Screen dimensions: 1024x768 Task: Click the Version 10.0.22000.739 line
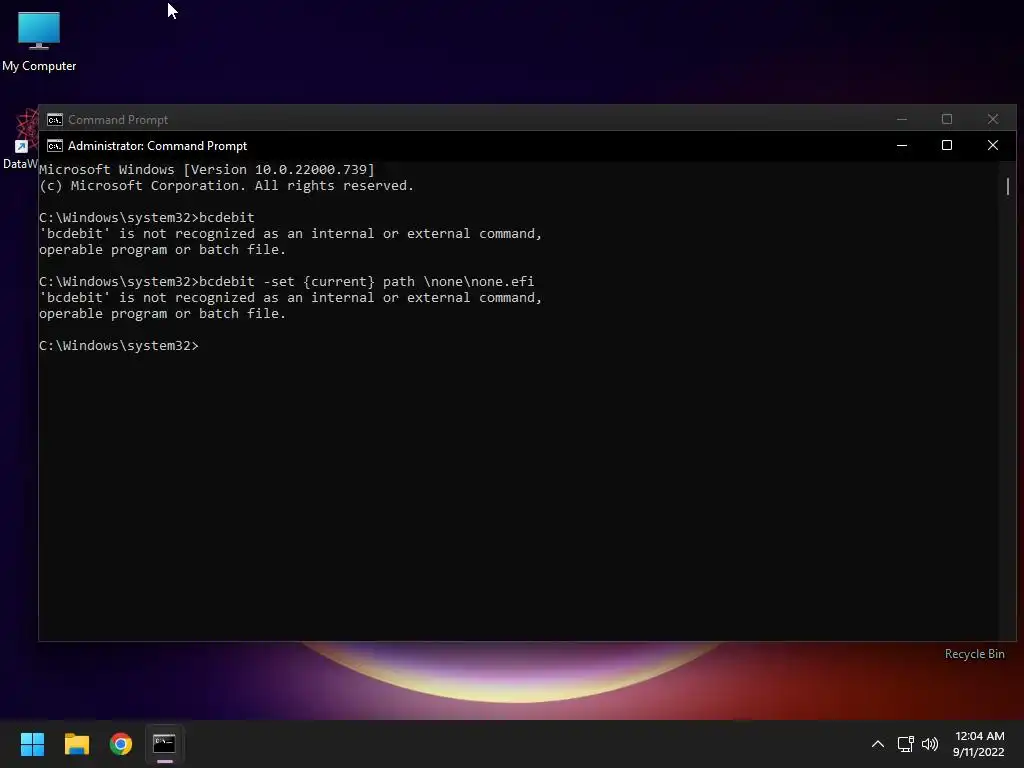coord(207,170)
